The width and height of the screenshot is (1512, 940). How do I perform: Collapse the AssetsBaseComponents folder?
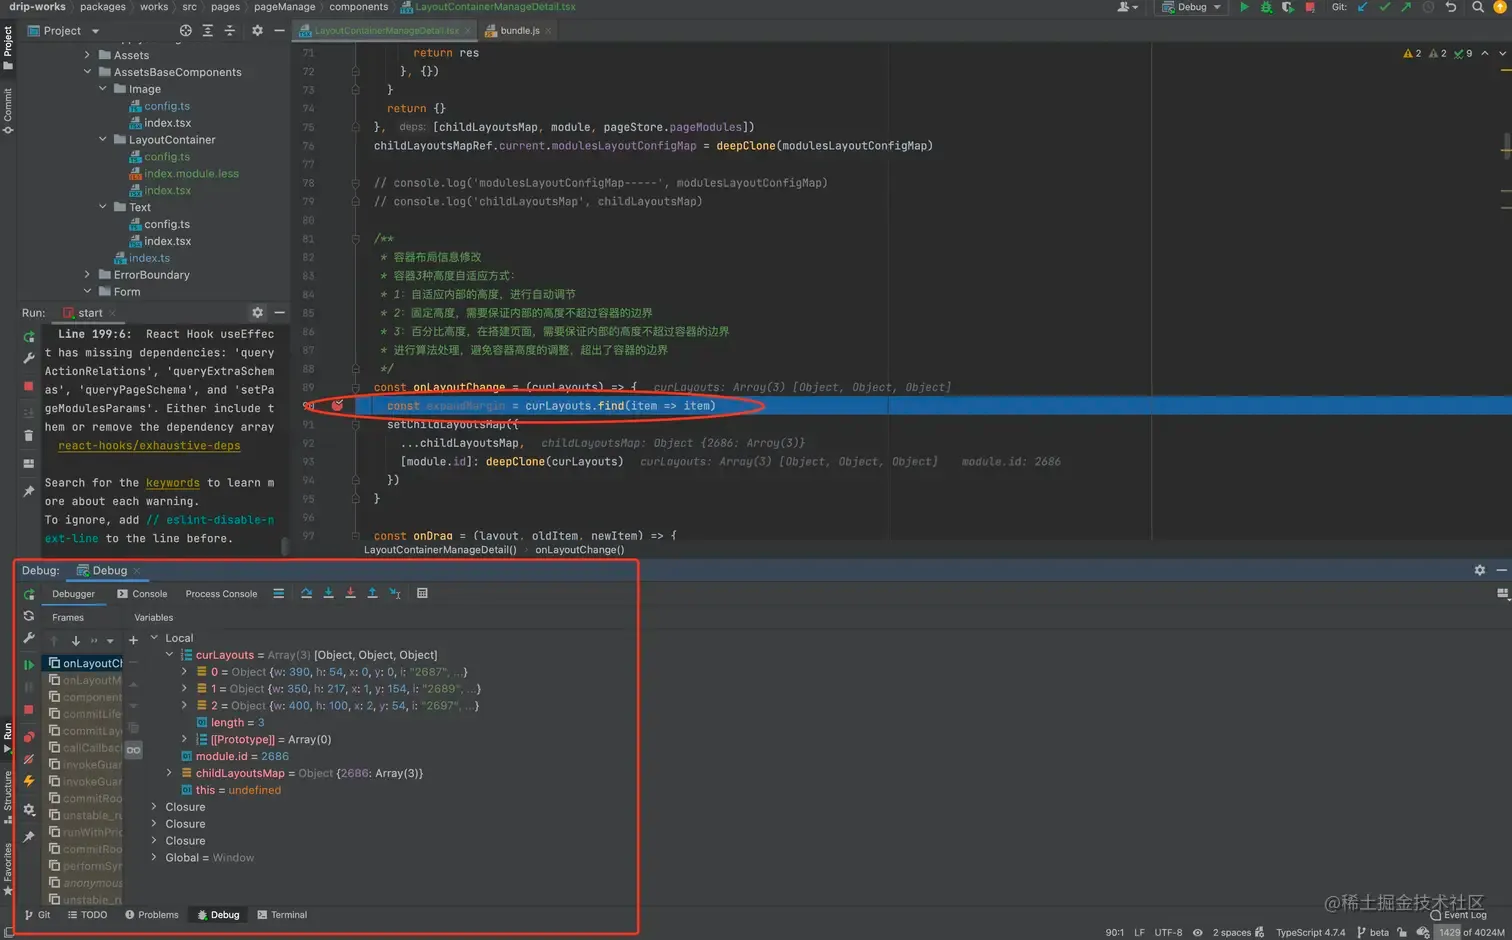point(87,72)
